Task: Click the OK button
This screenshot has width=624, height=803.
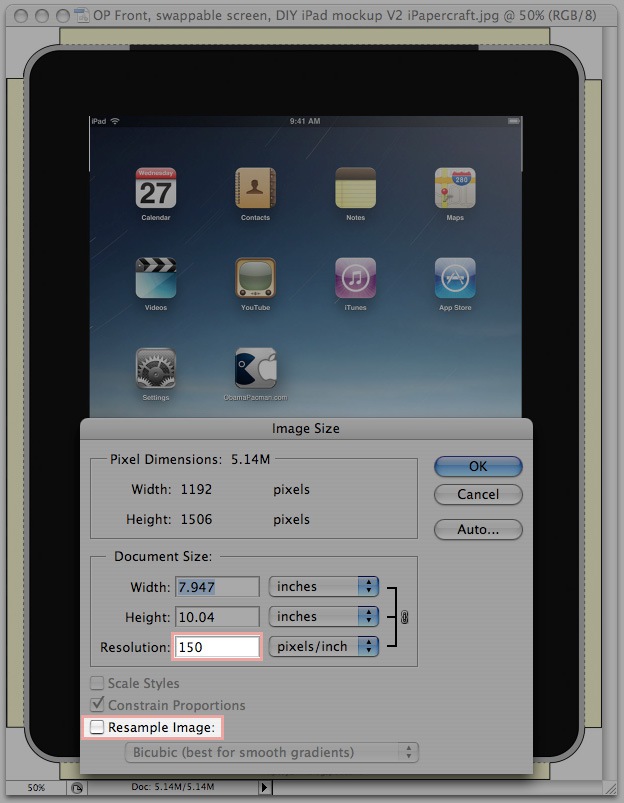Action: [x=478, y=466]
